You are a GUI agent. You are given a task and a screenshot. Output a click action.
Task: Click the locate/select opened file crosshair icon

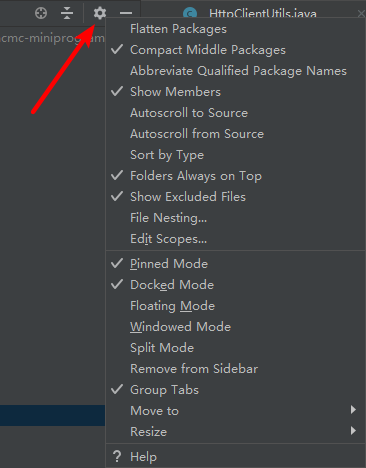pyautogui.click(x=41, y=13)
